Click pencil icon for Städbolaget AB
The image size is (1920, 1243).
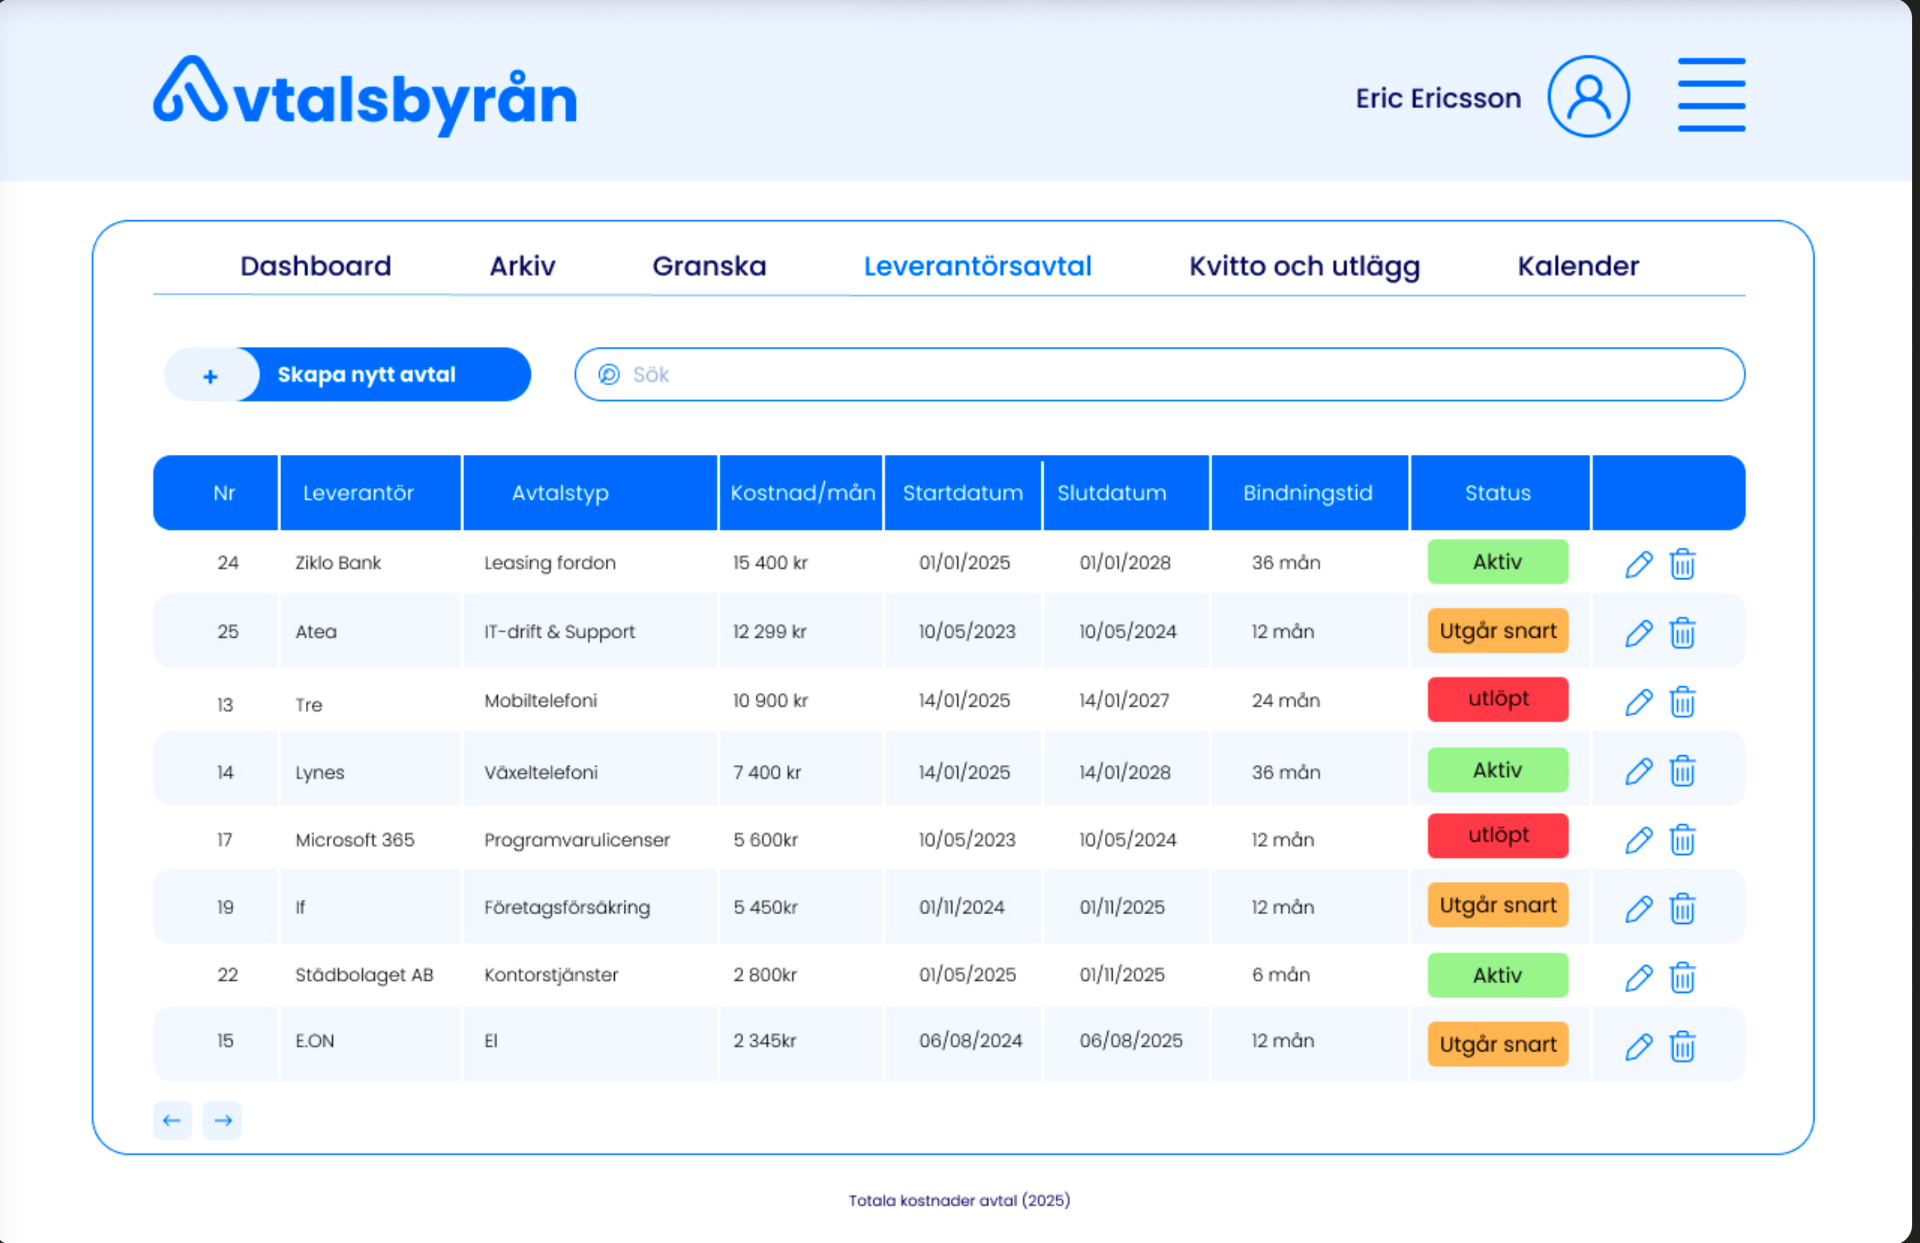pos(1638,977)
